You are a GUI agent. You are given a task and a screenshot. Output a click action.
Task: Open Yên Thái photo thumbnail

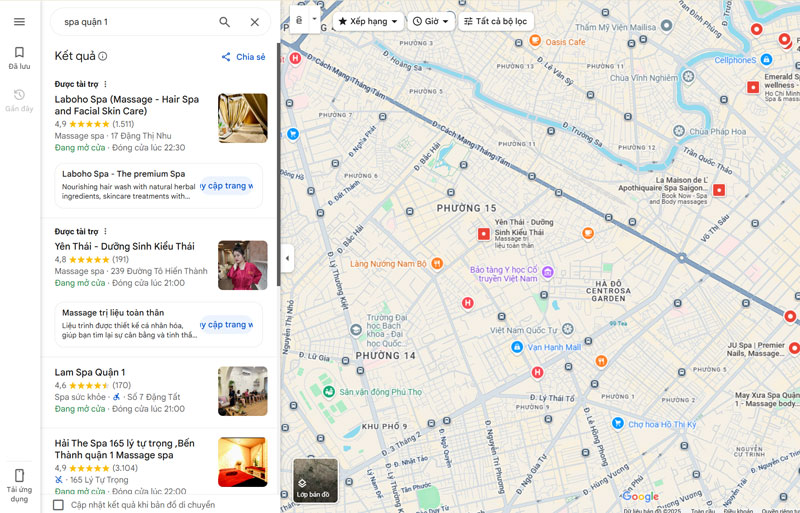pyautogui.click(x=243, y=265)
